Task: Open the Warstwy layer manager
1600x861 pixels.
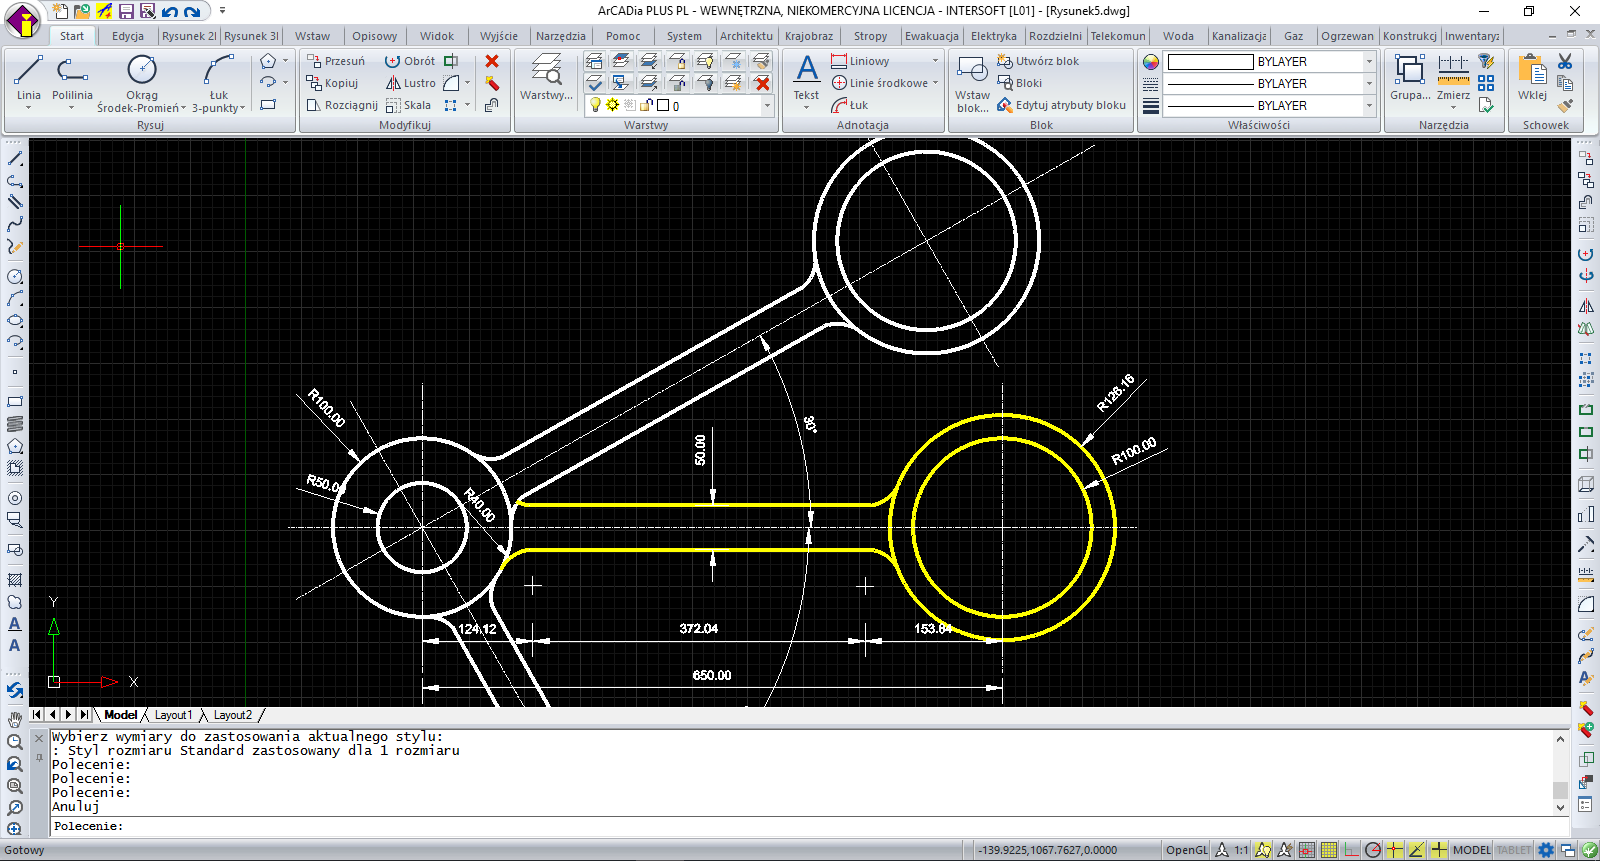Action: tap(546, 78)
